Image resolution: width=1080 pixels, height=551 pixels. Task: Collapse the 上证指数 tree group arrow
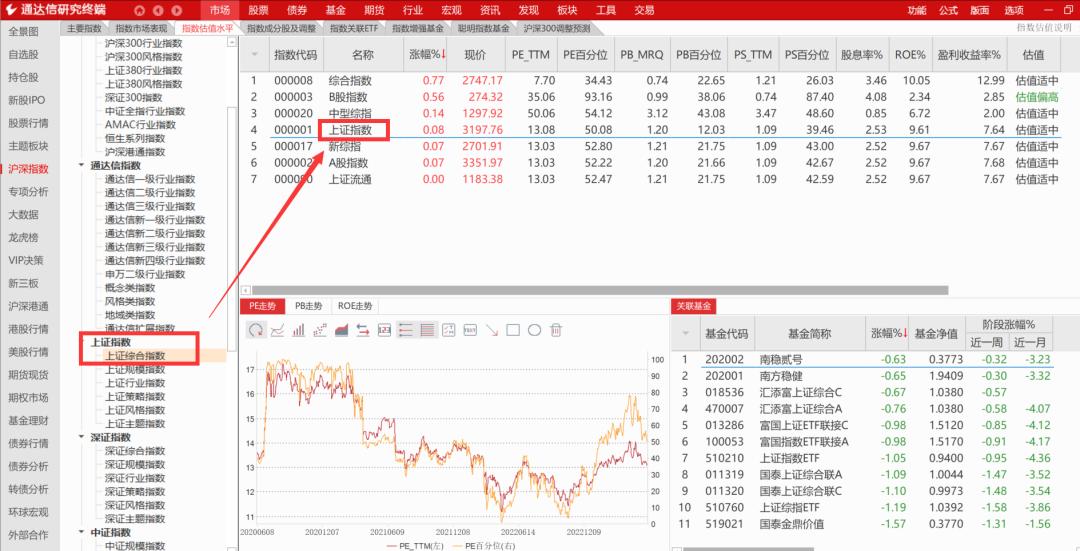coord(82,342)
